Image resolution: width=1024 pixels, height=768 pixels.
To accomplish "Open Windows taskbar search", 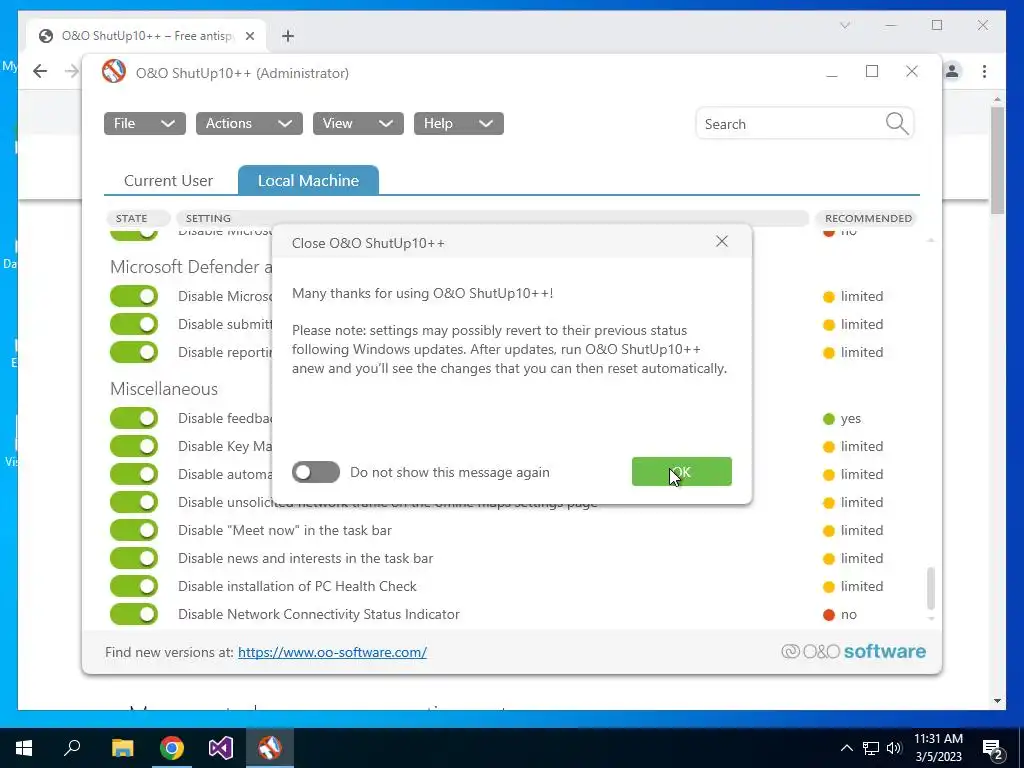I will 72,748.
